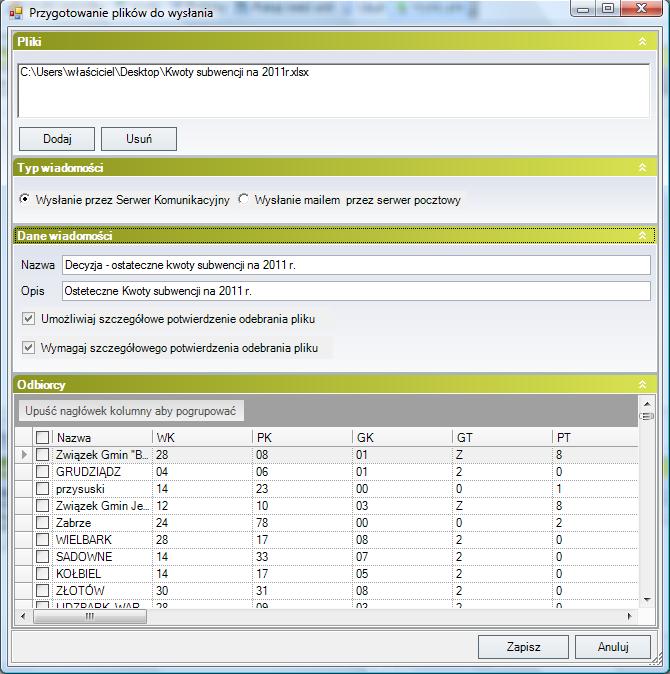Click WK value 30 in ZŁOTÓW row
This screenshot has height=674, width=670.
click(x=202, y=591)
